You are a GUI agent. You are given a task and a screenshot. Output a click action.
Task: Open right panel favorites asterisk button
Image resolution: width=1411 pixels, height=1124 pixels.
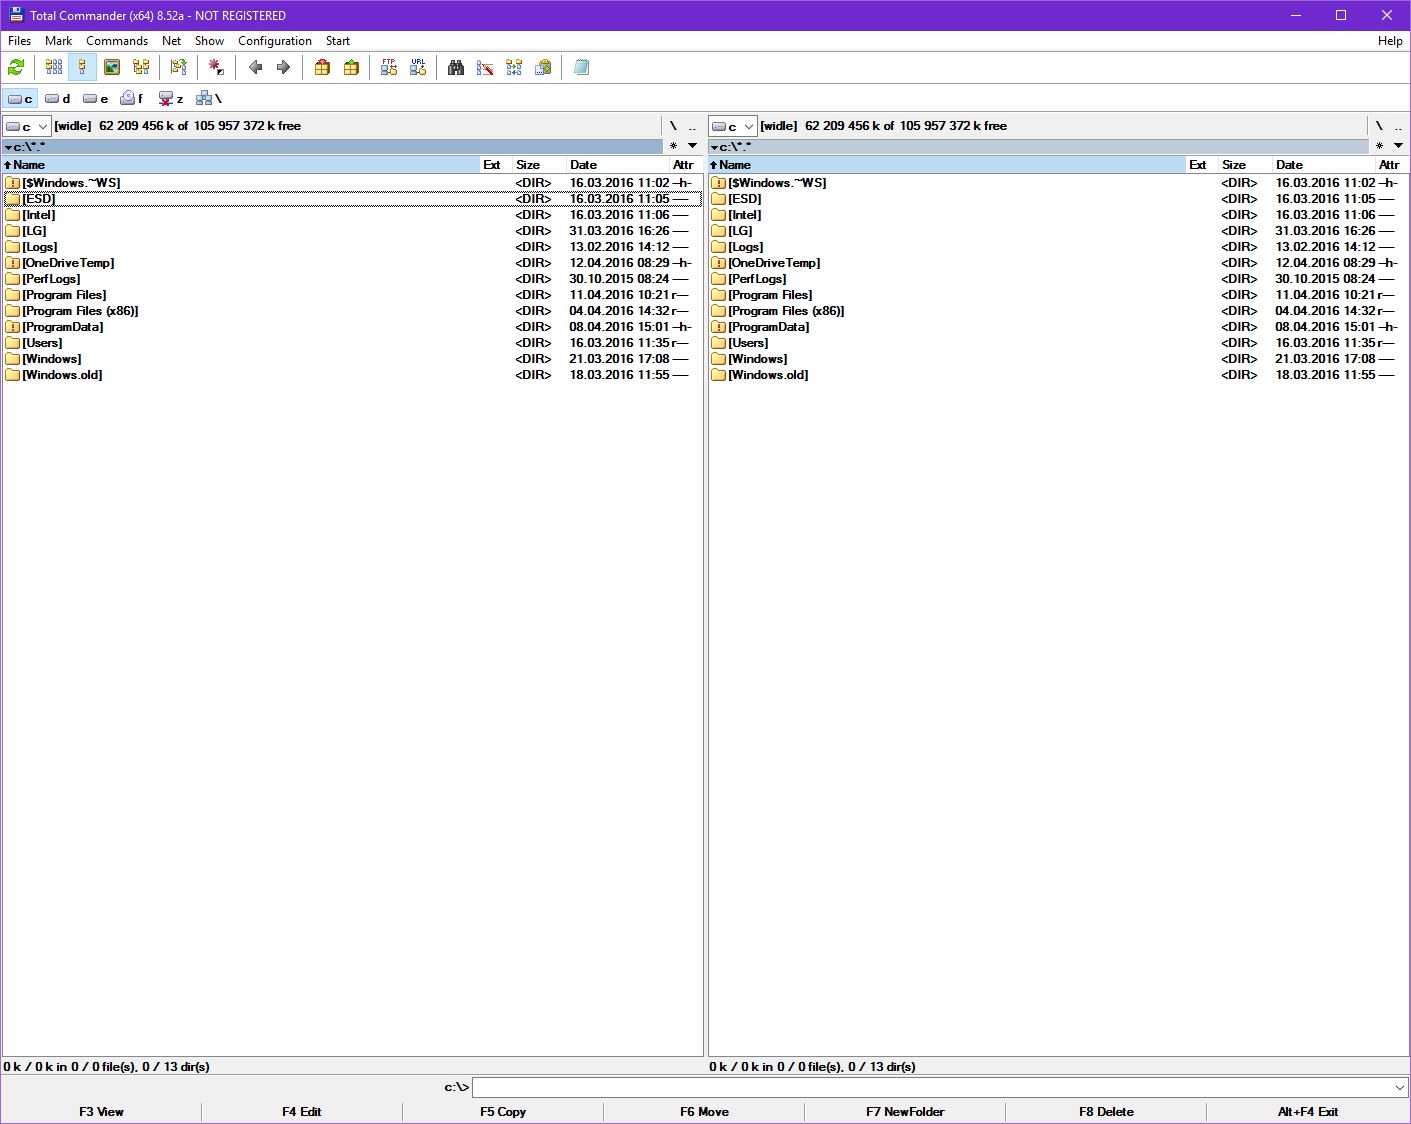1379,146
